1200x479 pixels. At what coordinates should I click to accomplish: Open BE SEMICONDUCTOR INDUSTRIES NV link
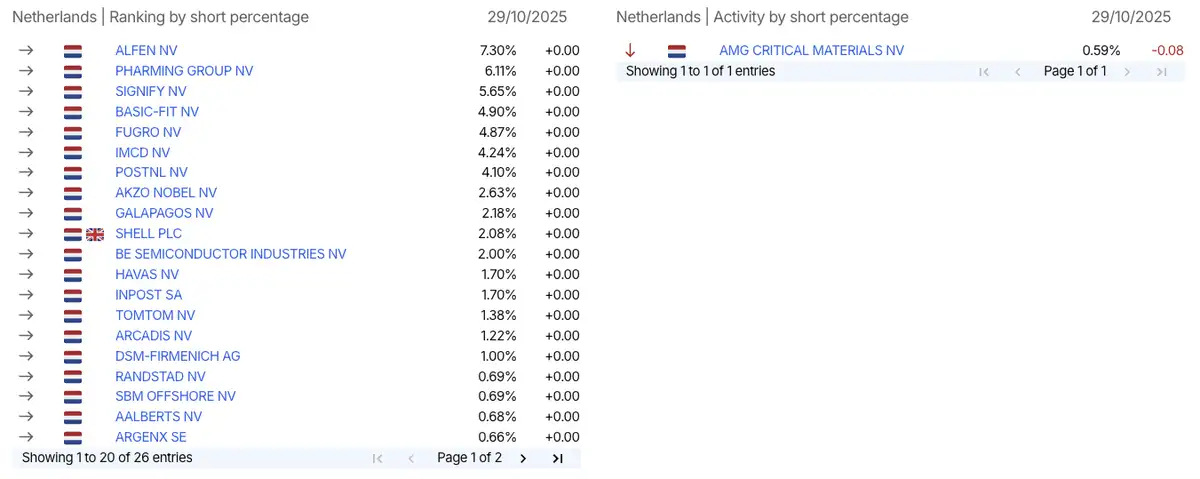pos(231,254)
